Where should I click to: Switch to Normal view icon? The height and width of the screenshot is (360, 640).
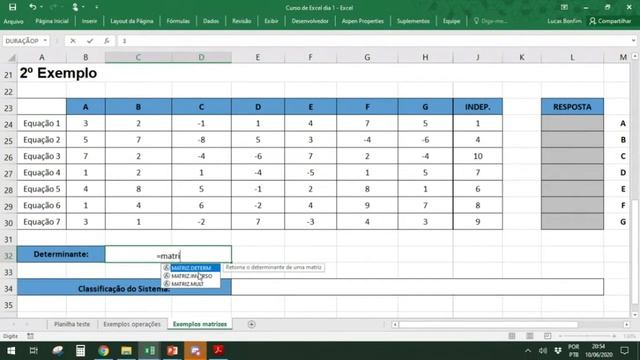pyautogui.click(x=512, y=336)
